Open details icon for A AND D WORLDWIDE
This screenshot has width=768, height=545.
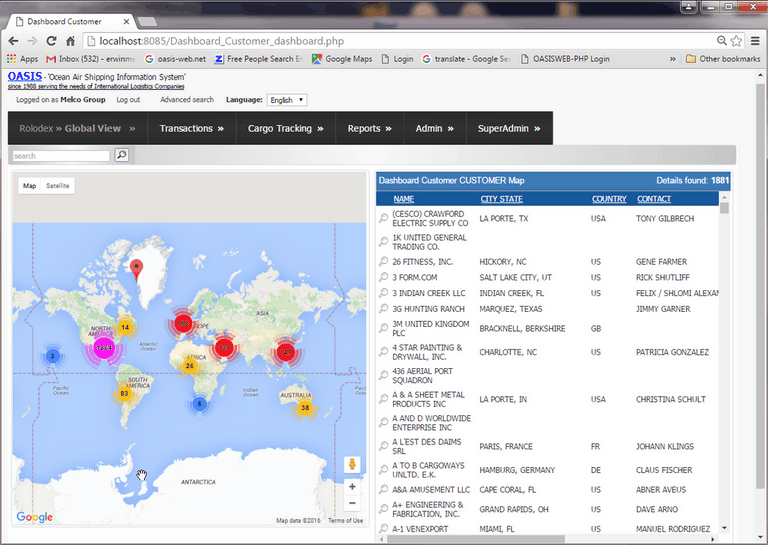384,422
